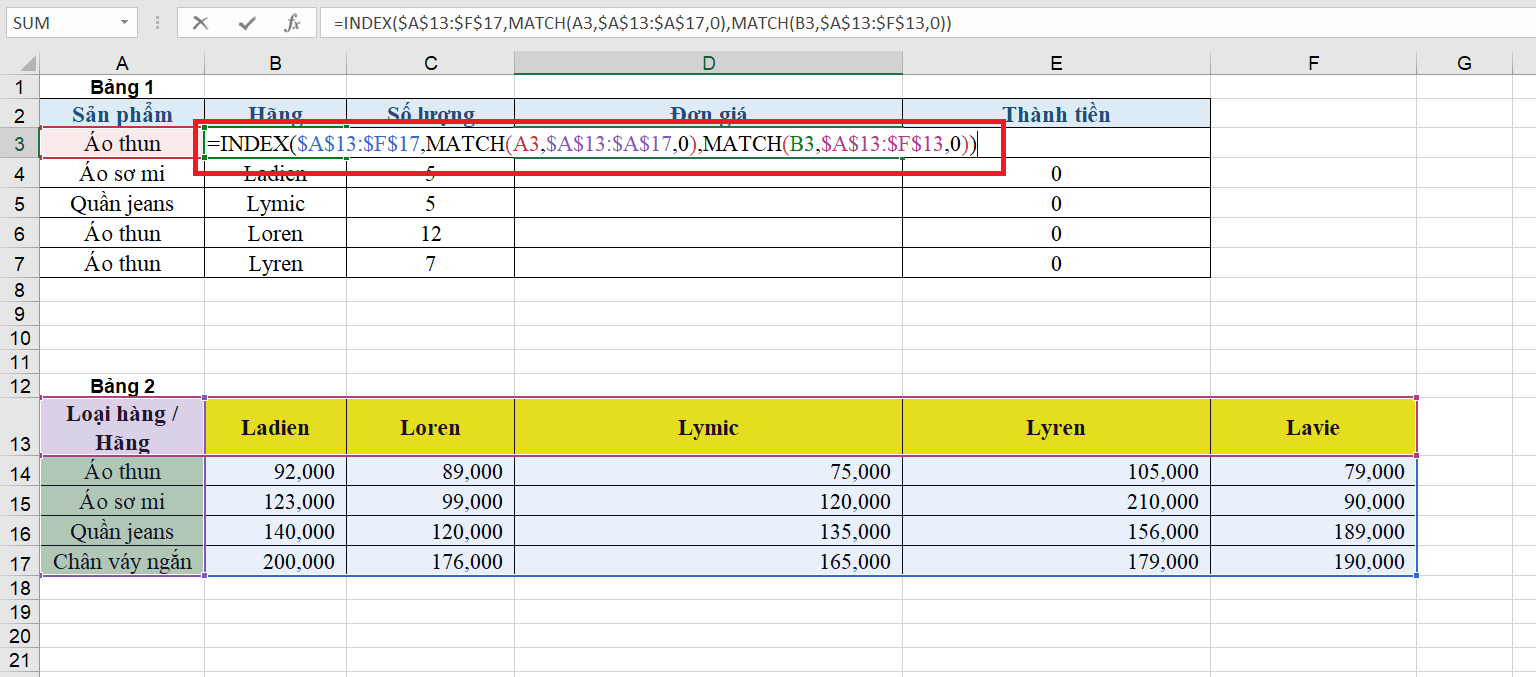Image resolution: width=1536 pixels, height=677 pixels.
Task: Select the column D header
Action: pyautogui.click(x=708, y=64)
